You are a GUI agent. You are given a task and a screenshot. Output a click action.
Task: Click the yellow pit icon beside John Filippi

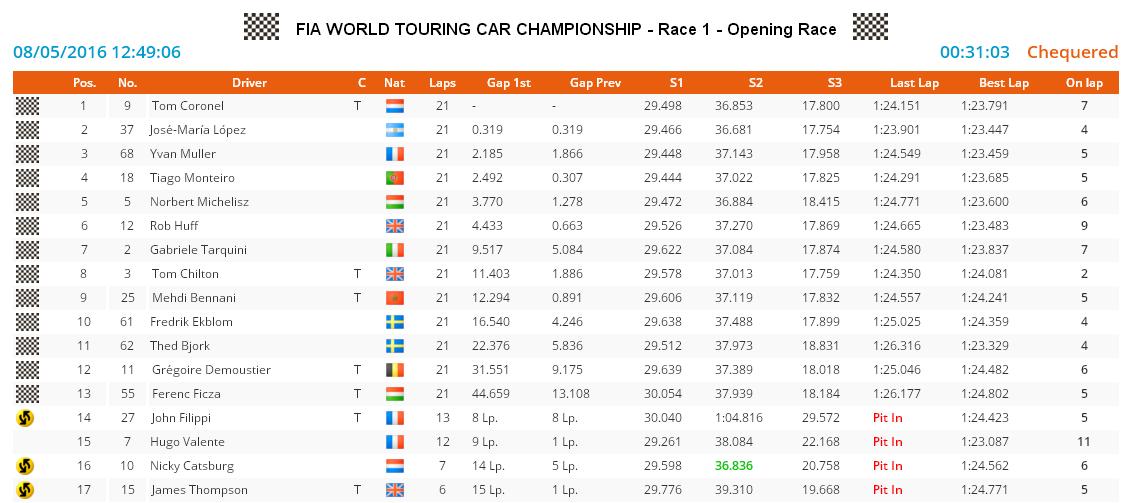coord(26,418)
